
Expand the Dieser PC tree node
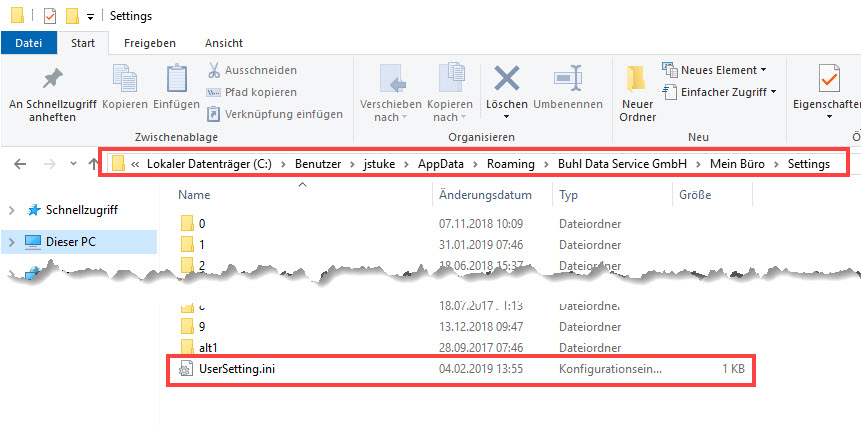[11, 241]
